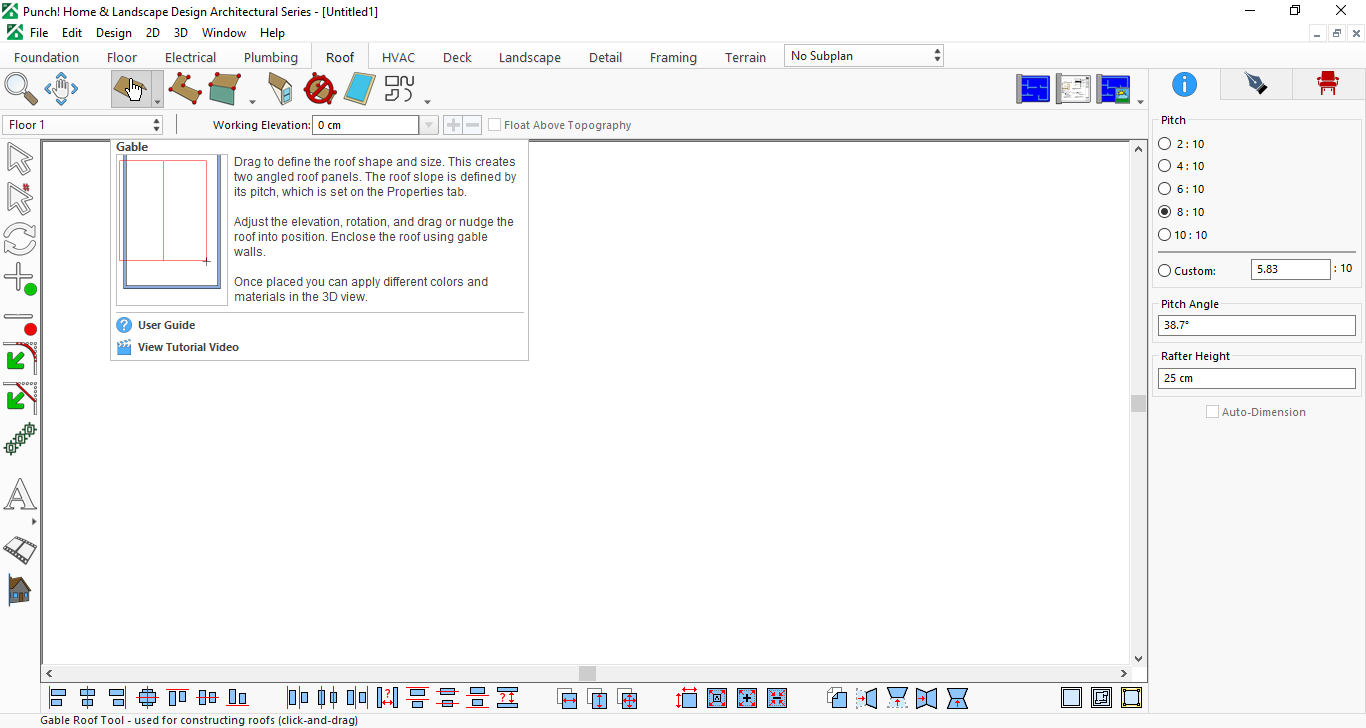
Task: Open the Floor 1 selector dropdown
Action: pos(83,125)
